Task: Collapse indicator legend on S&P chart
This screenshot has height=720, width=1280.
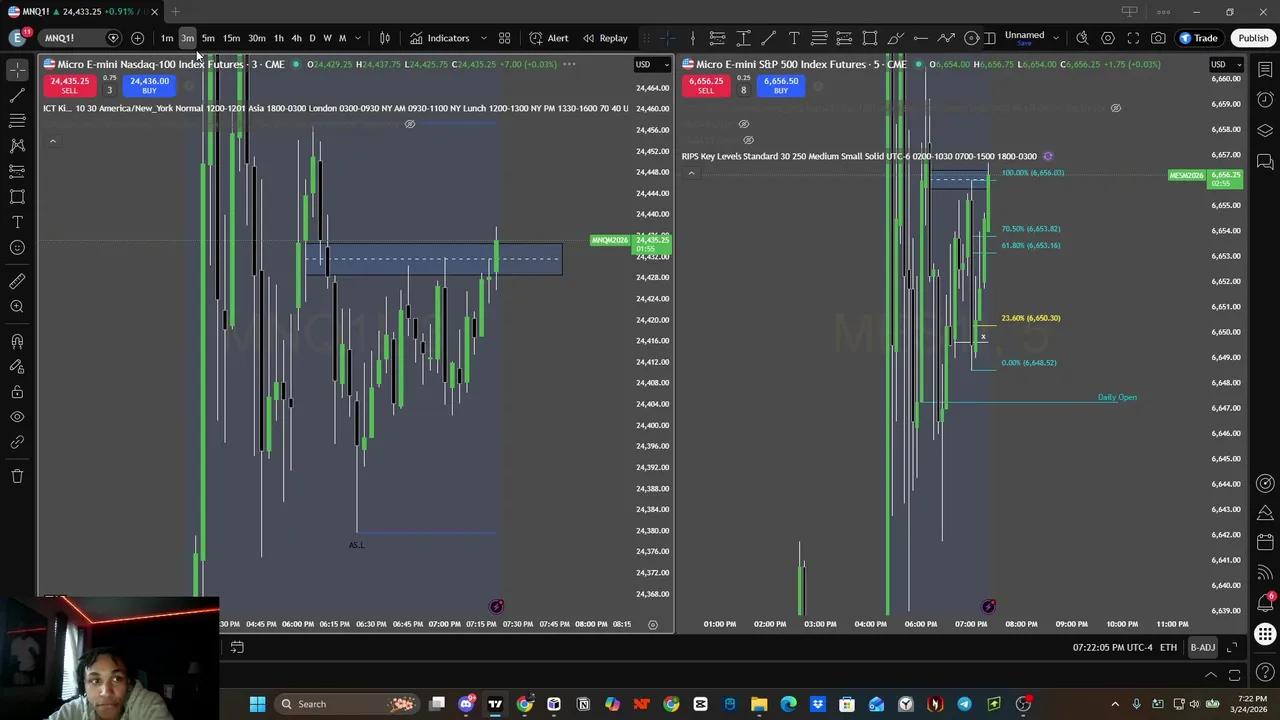Action: tap(691, 173)
